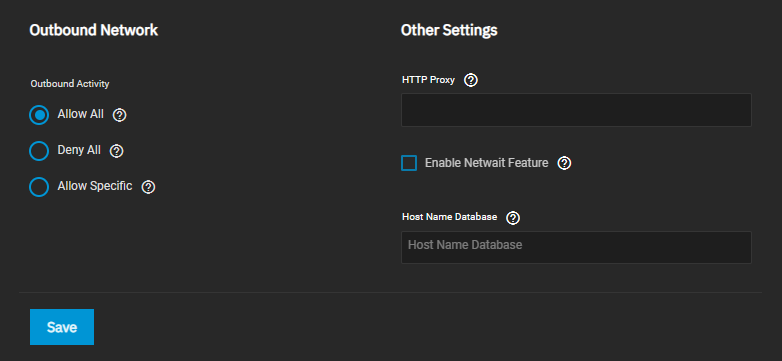Screen dimensions: 782x361
Task: Show help for Allow Specific option
Action: (149, 187)
